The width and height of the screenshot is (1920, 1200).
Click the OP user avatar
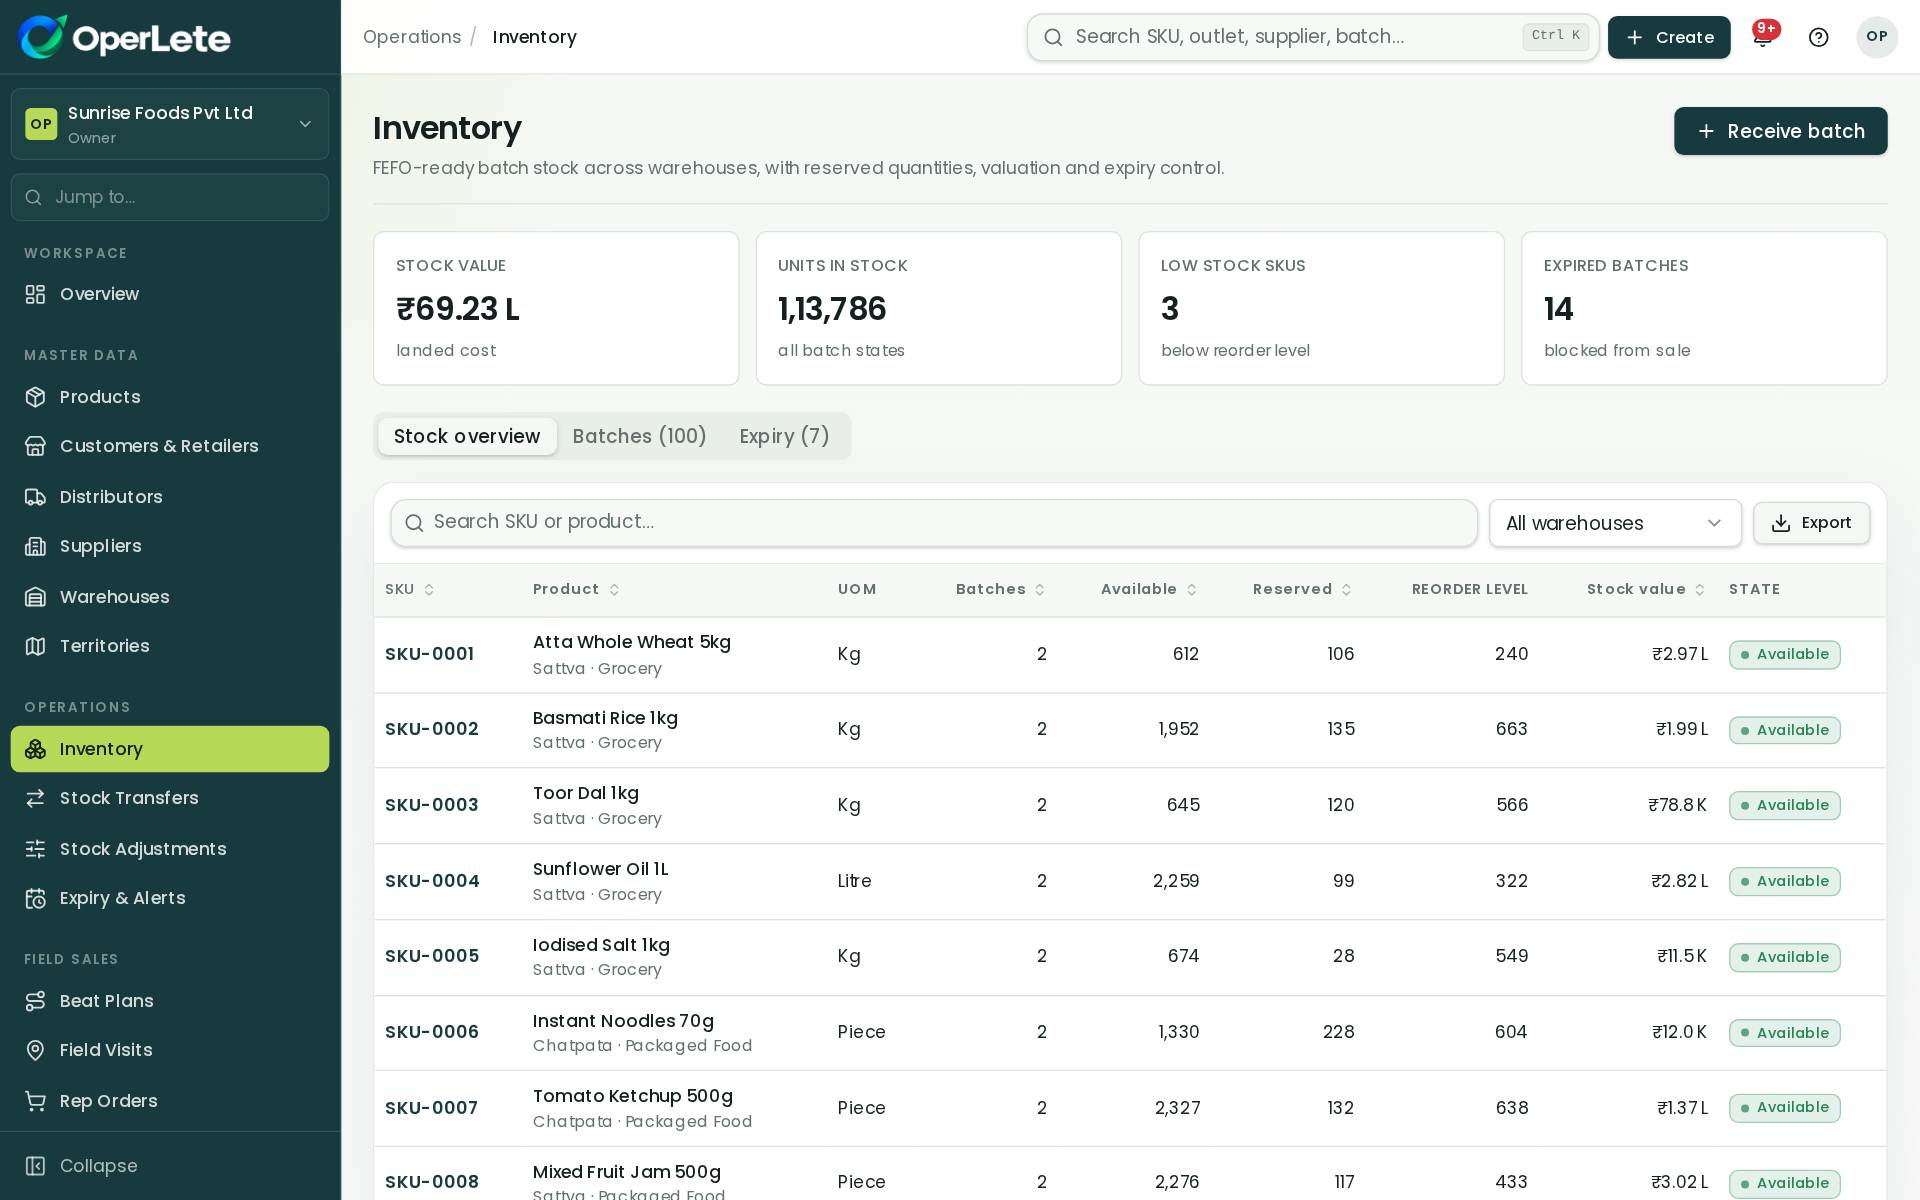click(1877, 37)
